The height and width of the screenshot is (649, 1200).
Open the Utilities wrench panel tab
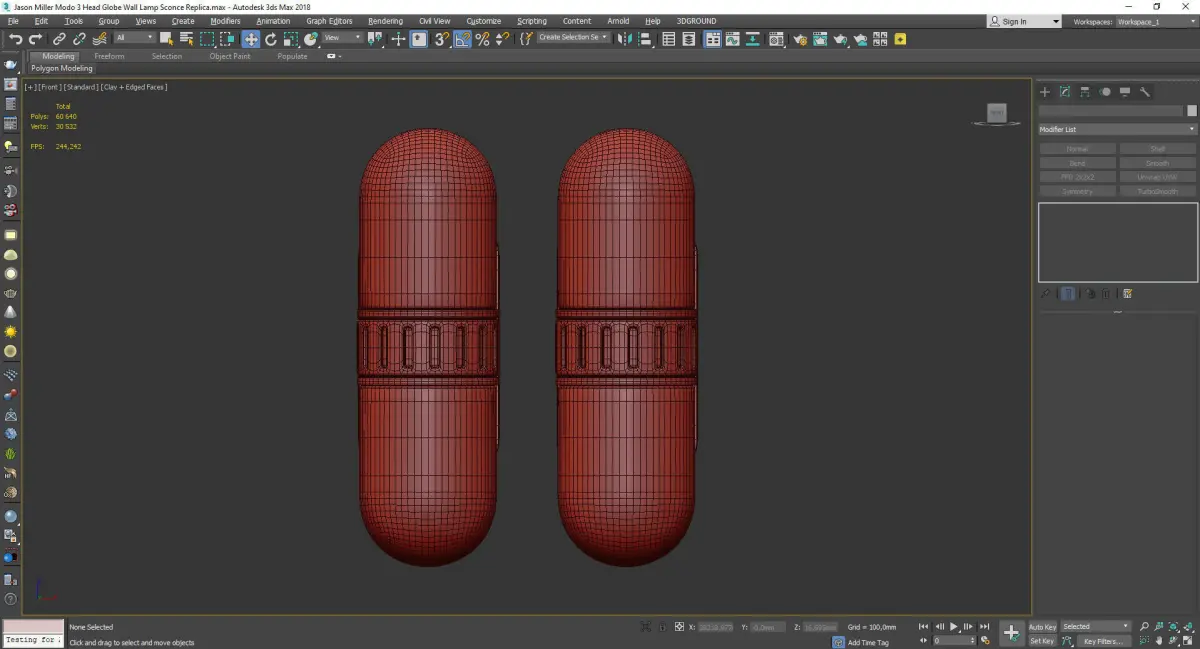click(x=1145, y=92)
